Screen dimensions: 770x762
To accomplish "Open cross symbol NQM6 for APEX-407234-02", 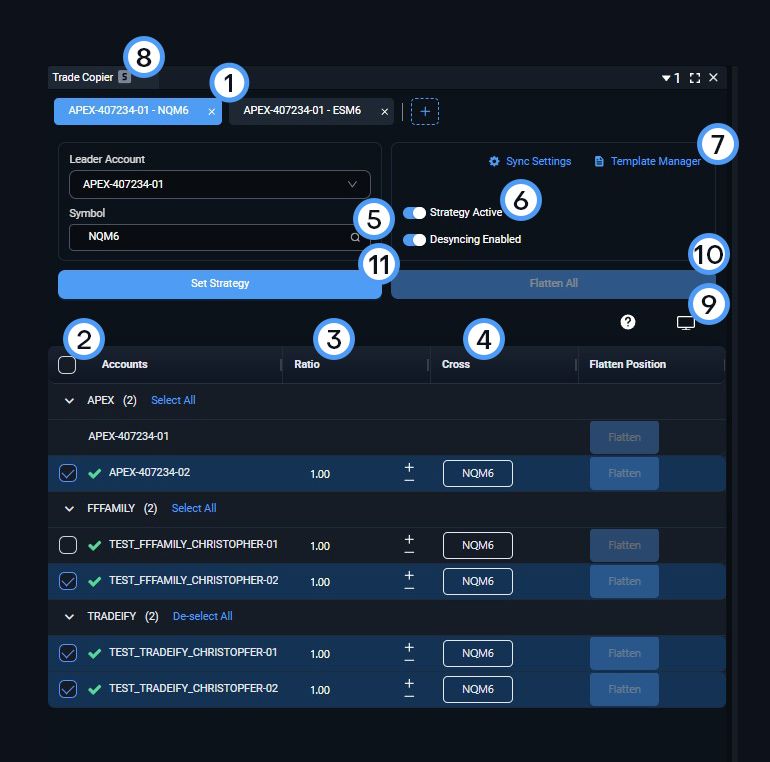I will pos(478,473).
